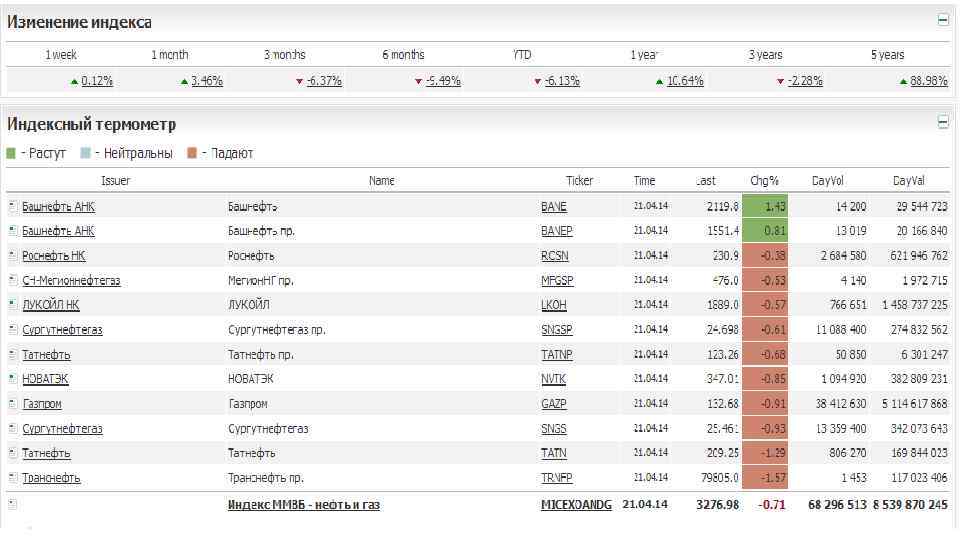Open the YTD change -6.13% link
The width and height of the screenshot is (960, 540).
point(562,81)
